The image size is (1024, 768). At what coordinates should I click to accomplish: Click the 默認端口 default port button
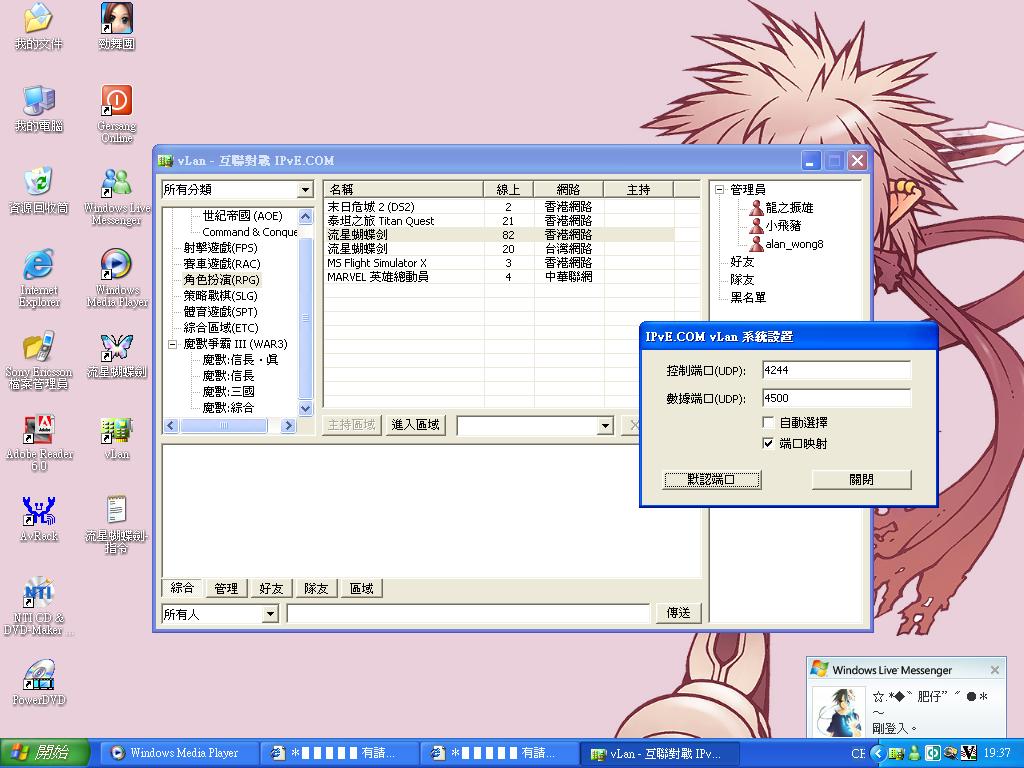pos(712,479)
